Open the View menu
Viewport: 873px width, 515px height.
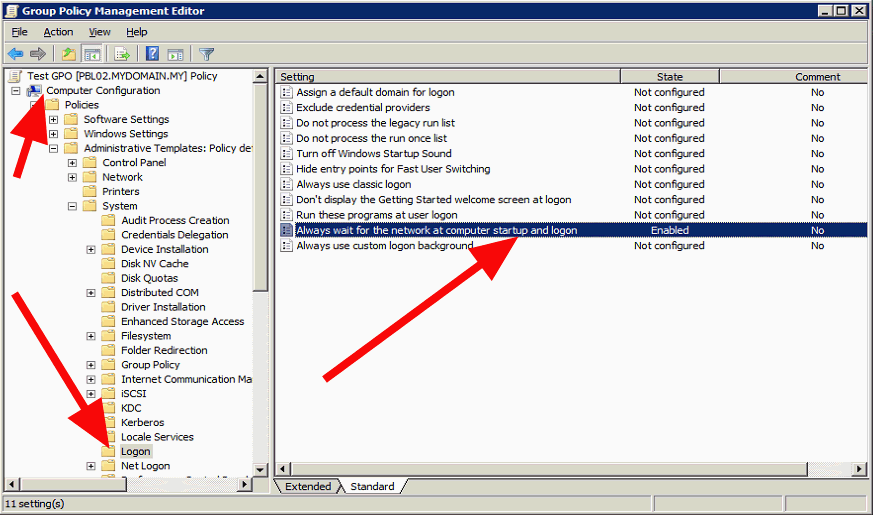(x=99, y=32)
